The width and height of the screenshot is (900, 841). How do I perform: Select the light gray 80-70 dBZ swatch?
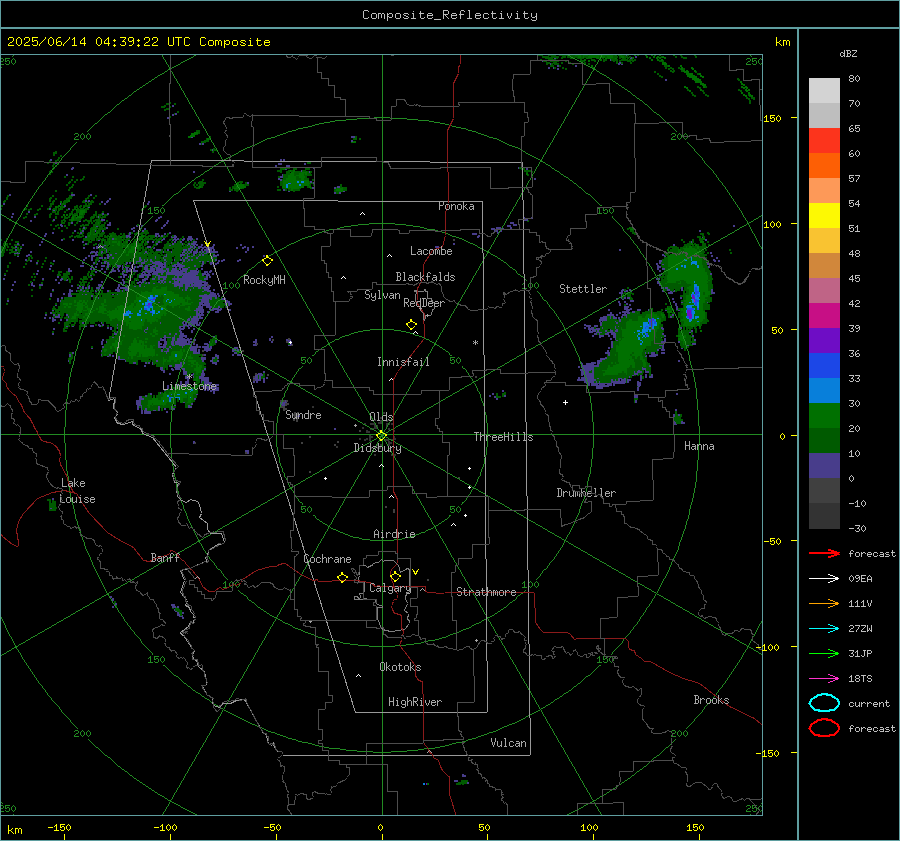coord(824,90)
